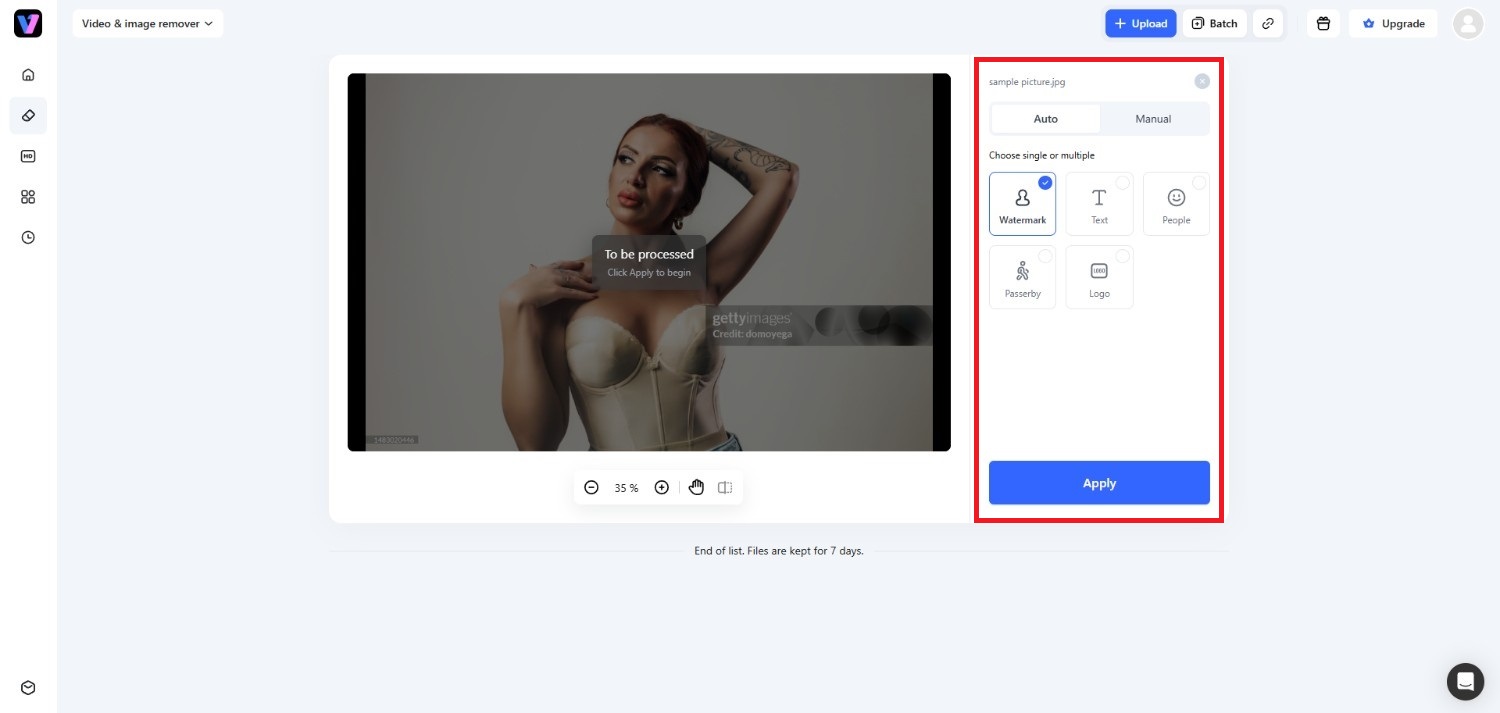The width and height of the screenshot is (1500, 713).
Task: Select the Passerby removal option
Action: point(1022,277)
